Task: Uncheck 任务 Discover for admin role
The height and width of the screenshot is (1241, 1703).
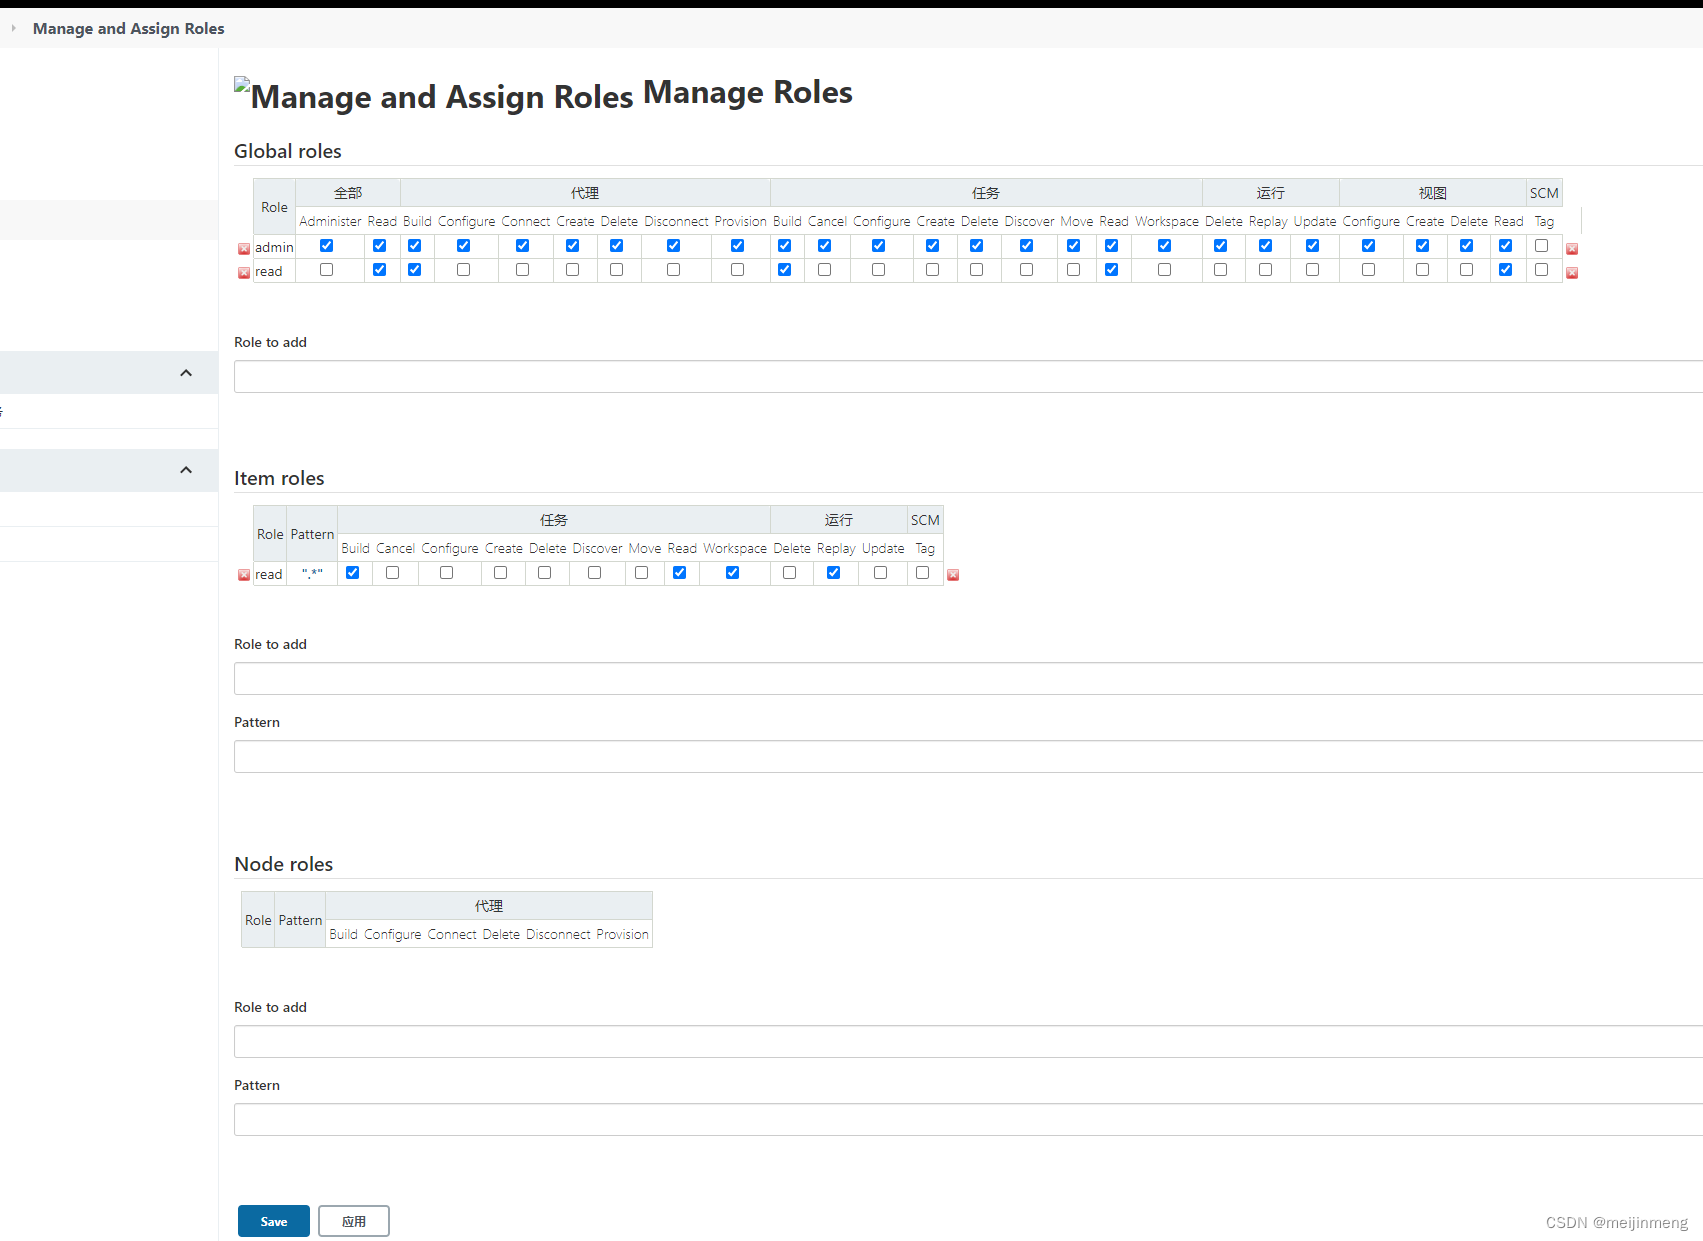Action: coord(1026,245)
